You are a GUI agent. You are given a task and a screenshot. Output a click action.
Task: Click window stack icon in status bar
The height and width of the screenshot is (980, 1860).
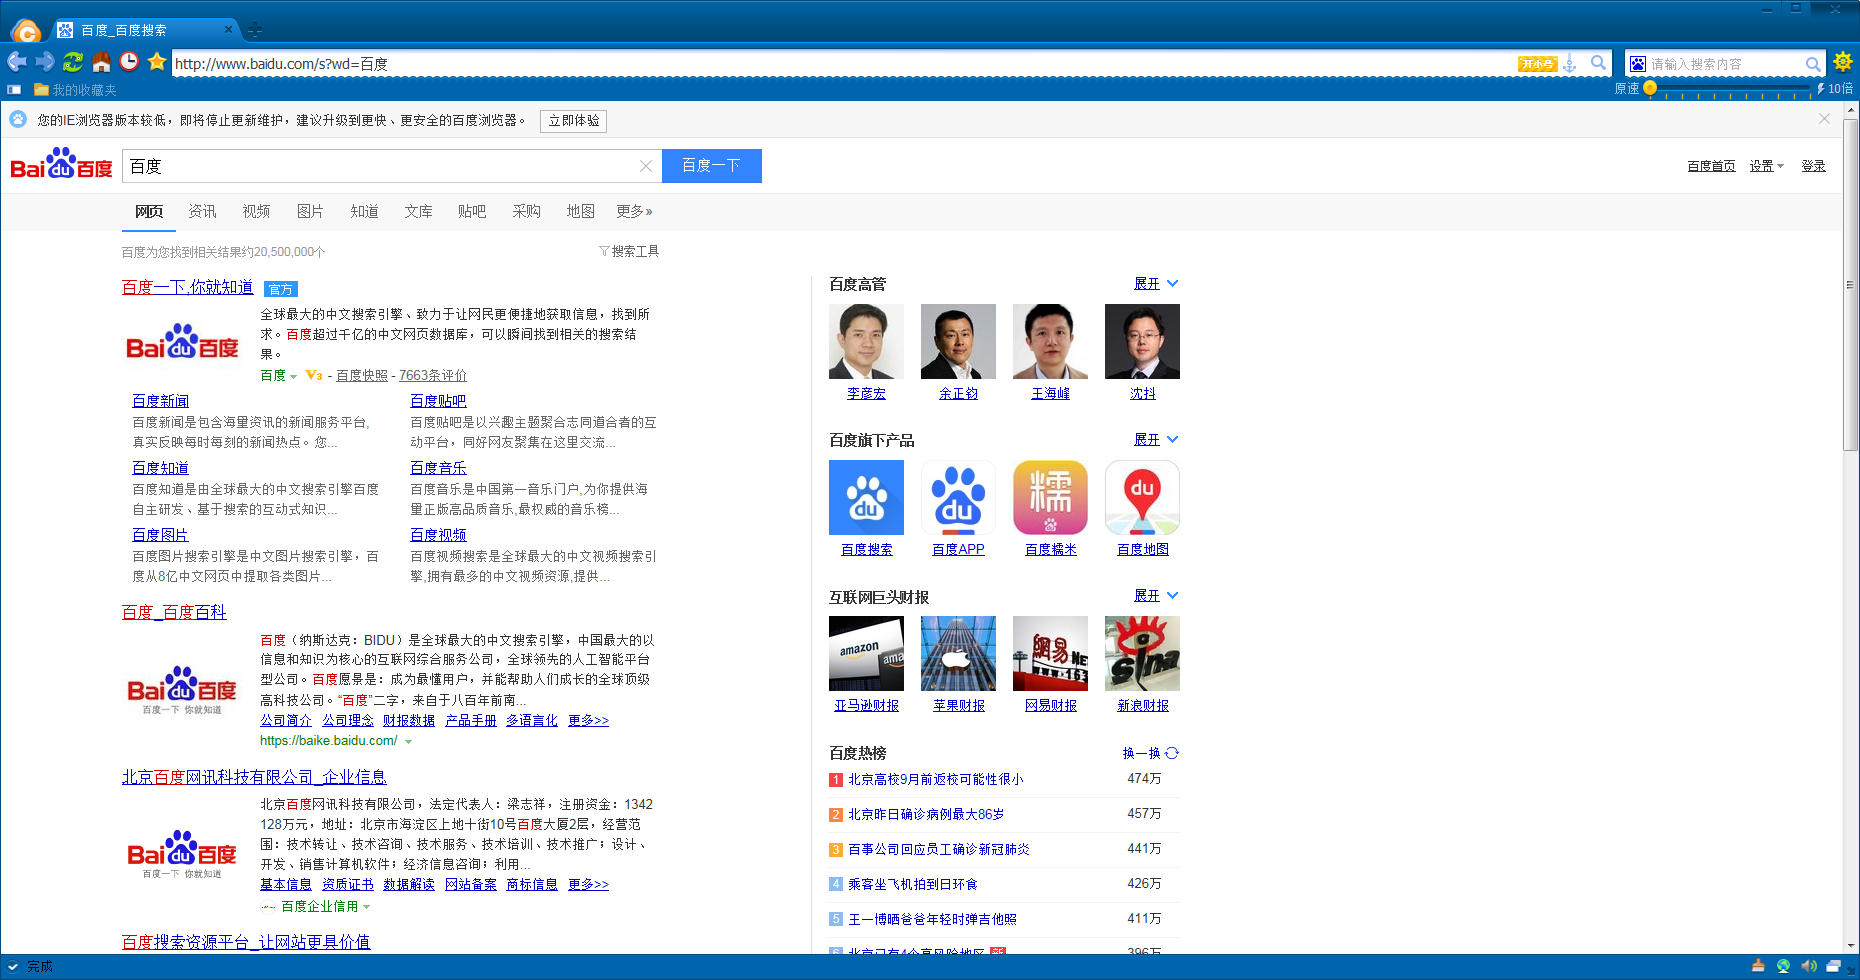point(1834,966)
